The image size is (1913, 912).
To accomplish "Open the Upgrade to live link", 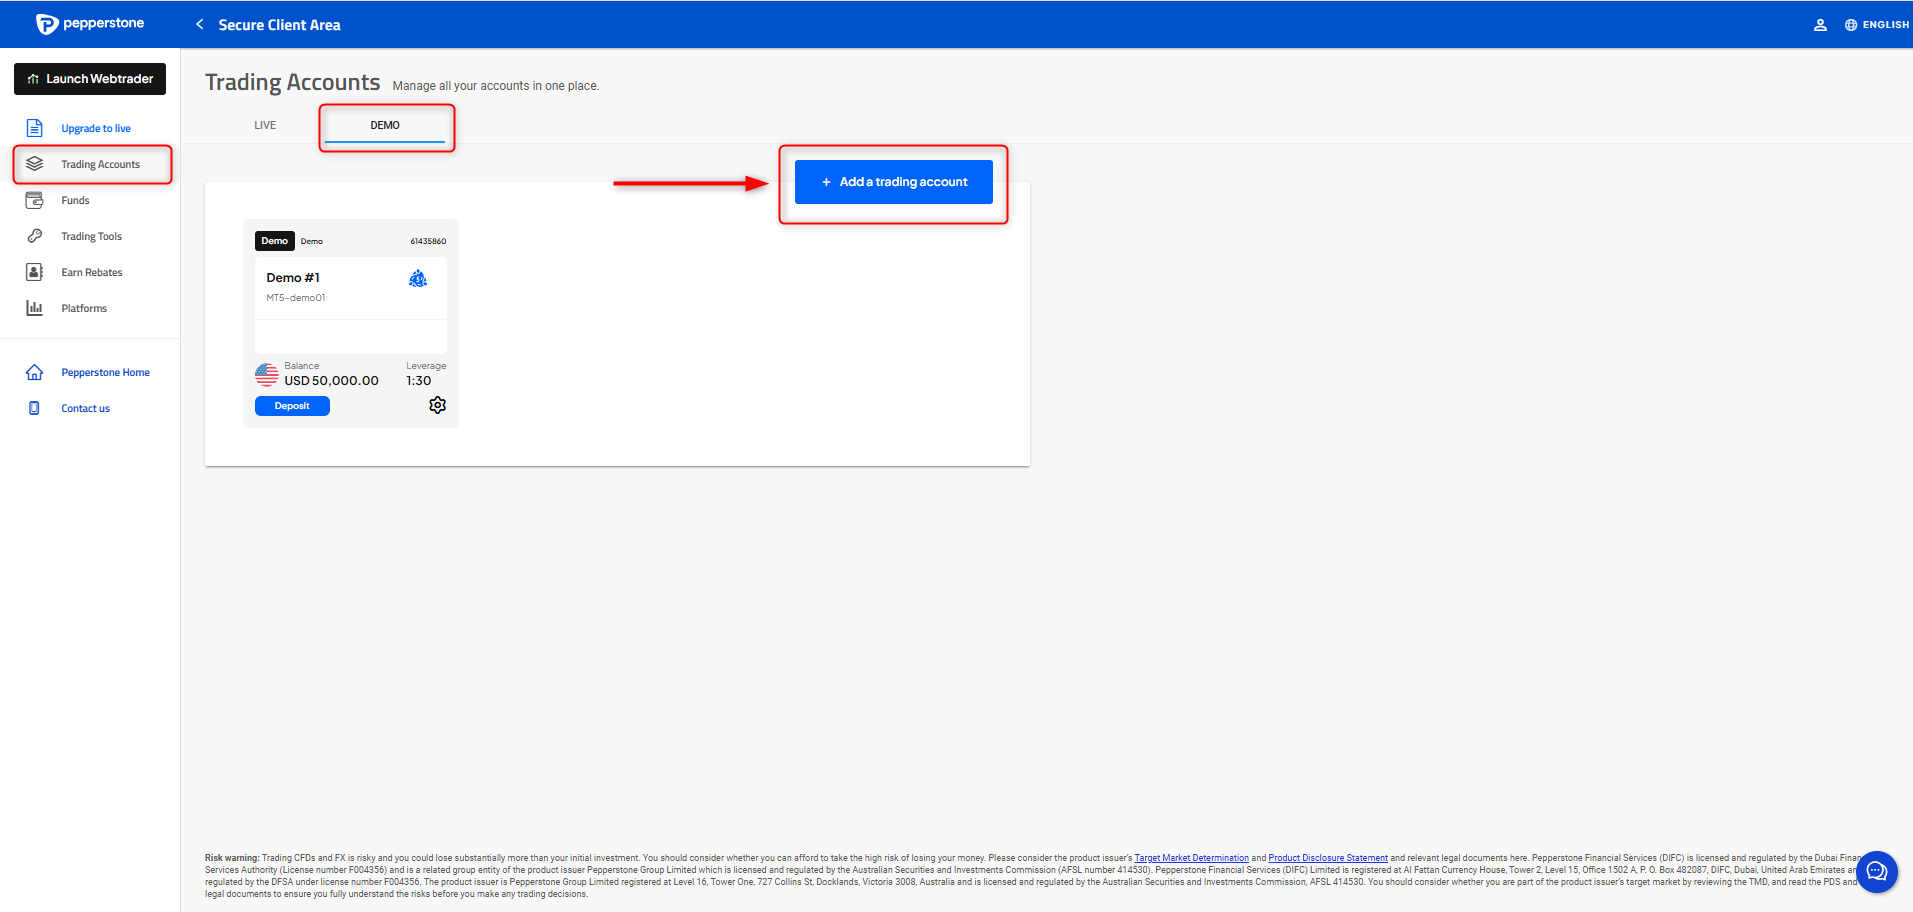I will point(96,128).
